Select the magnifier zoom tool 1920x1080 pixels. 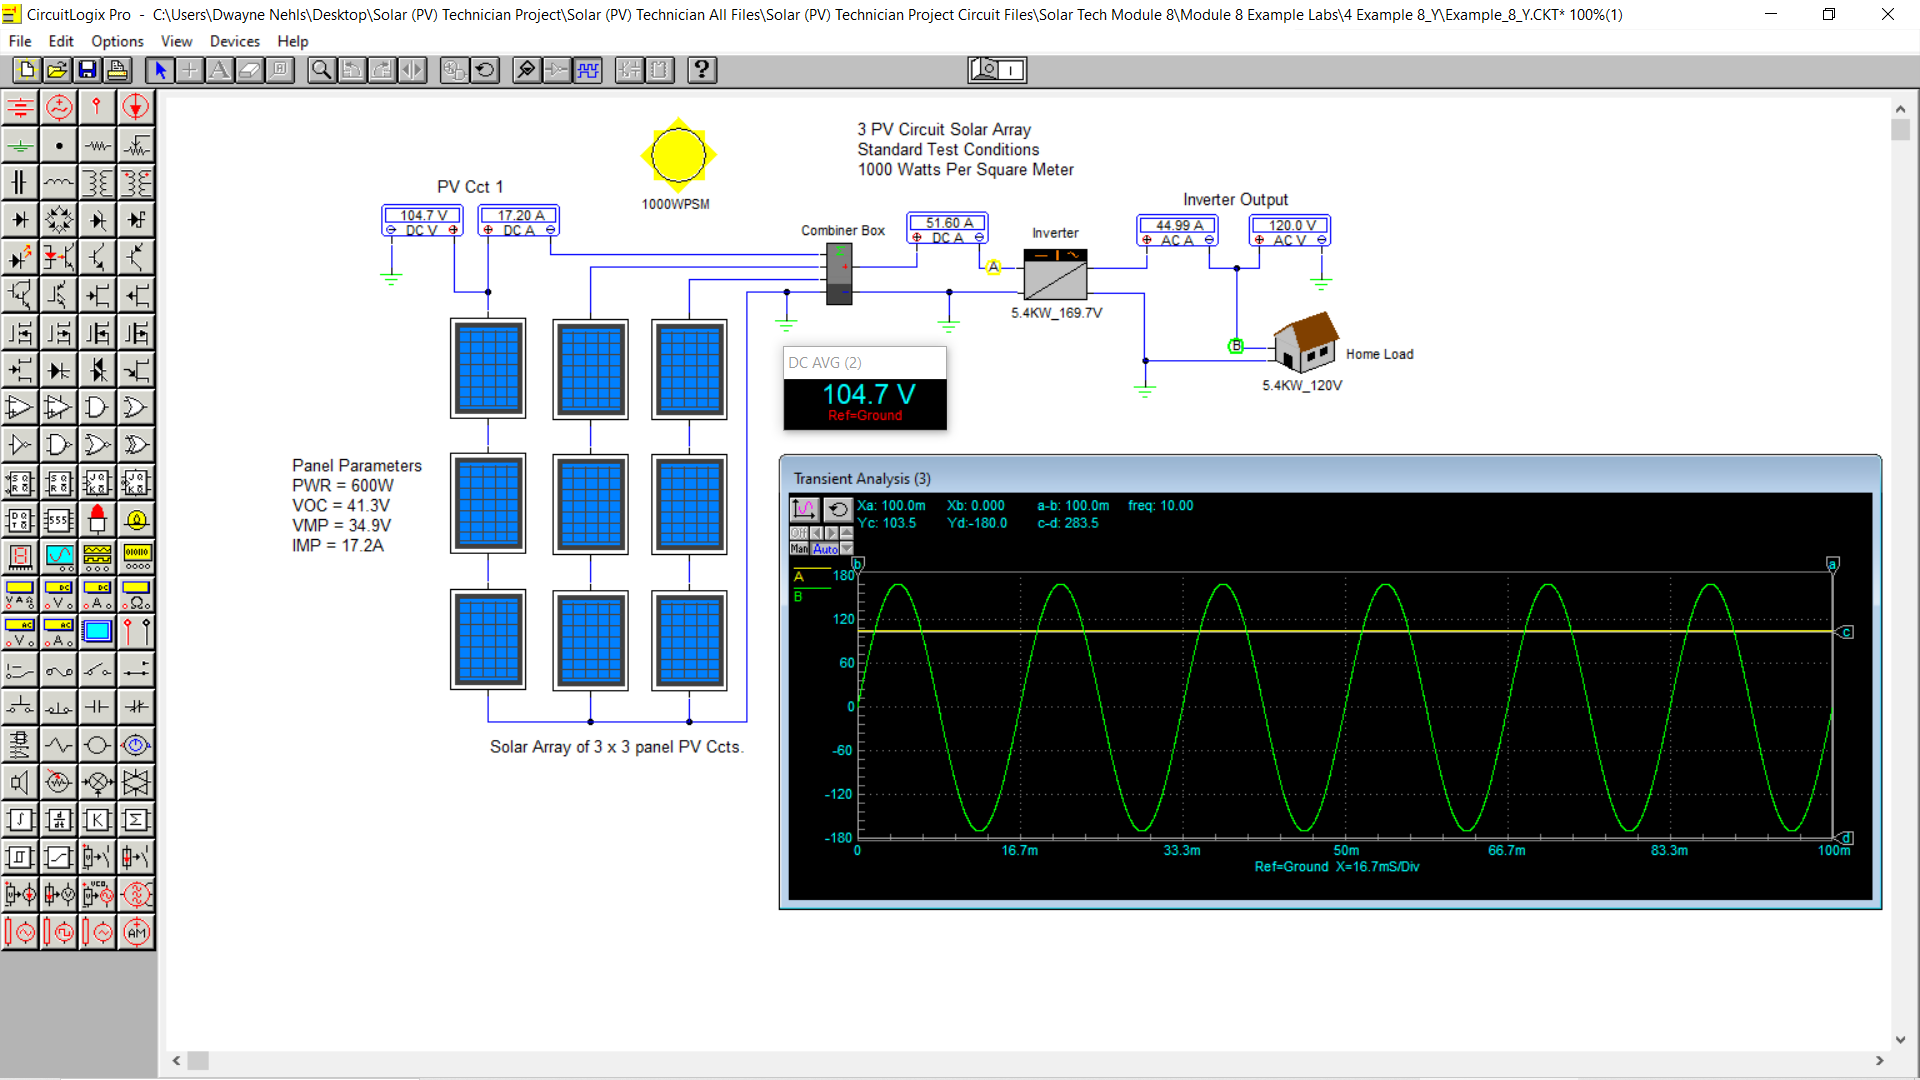tap(321, 70)
